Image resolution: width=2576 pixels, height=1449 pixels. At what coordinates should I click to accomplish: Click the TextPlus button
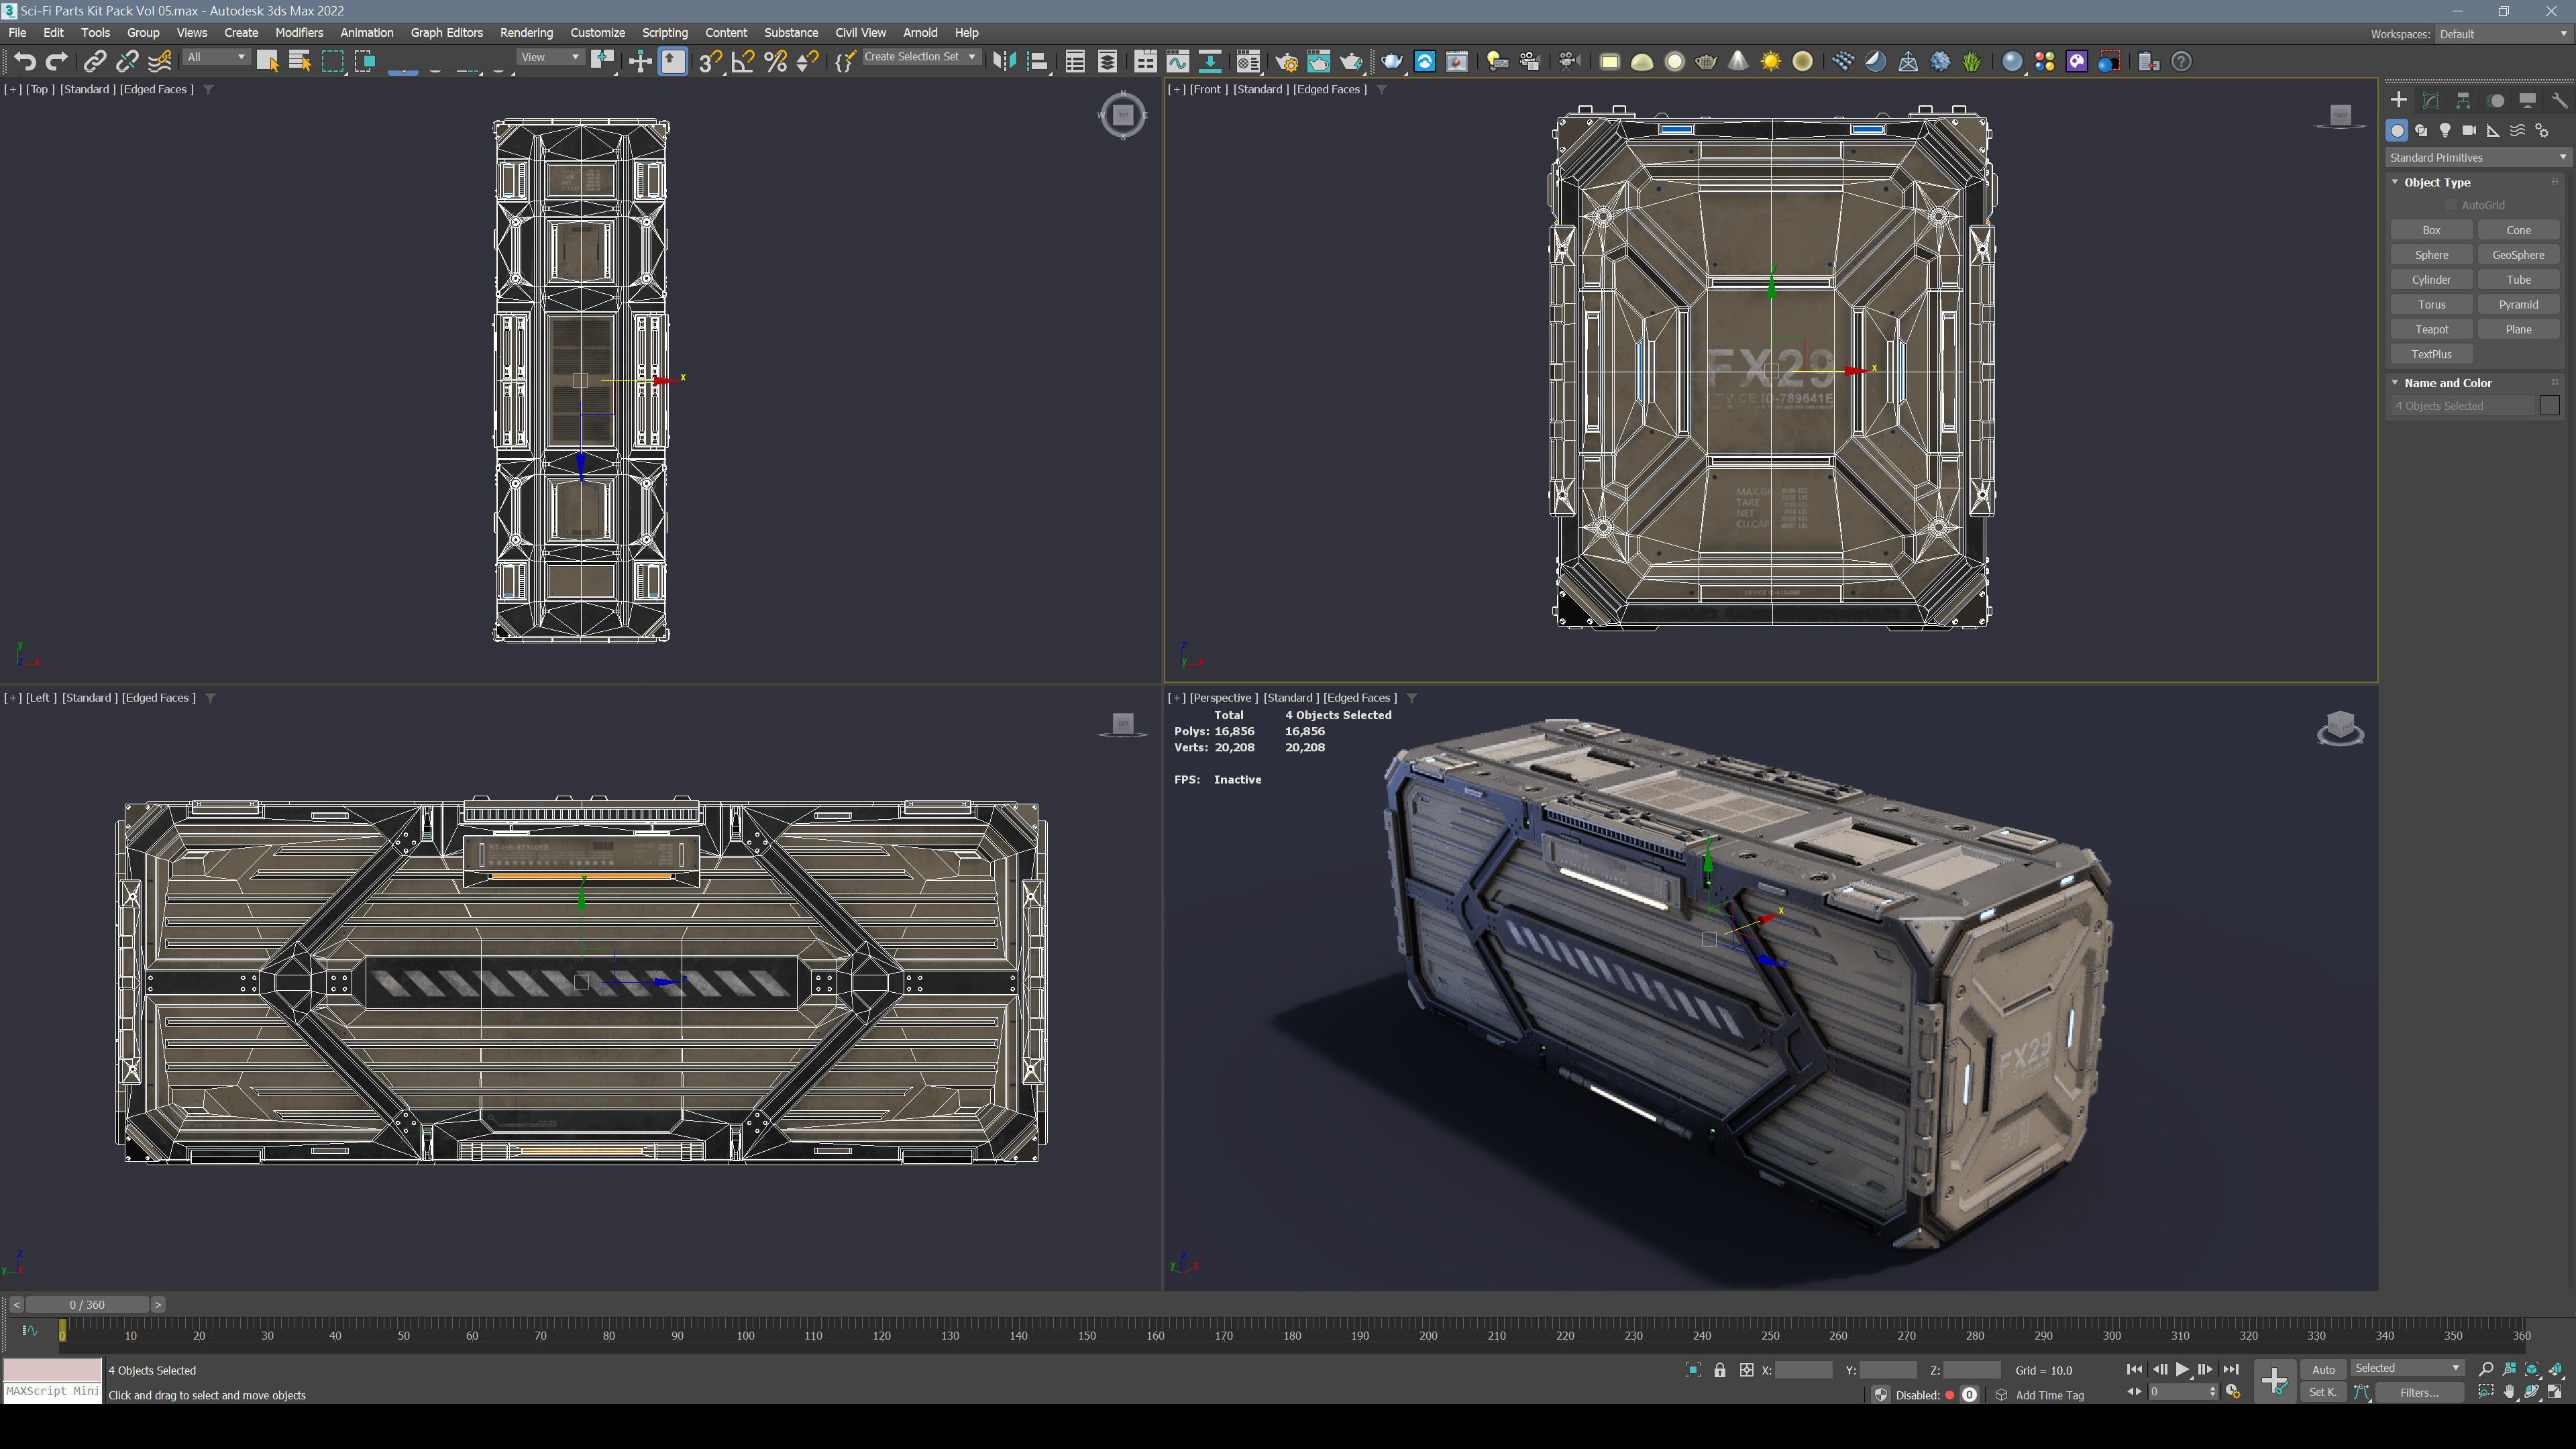click(2431, 354)
